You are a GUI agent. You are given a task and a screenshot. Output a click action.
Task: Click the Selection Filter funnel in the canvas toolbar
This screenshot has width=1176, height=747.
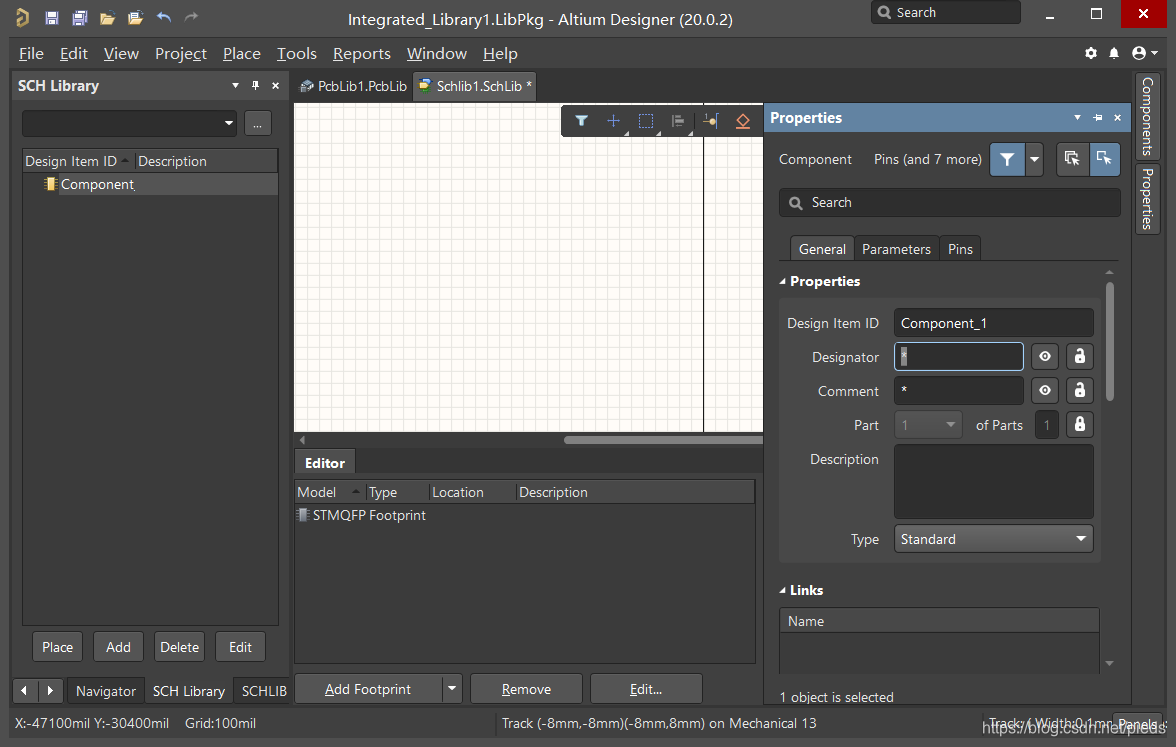[581, 121]
